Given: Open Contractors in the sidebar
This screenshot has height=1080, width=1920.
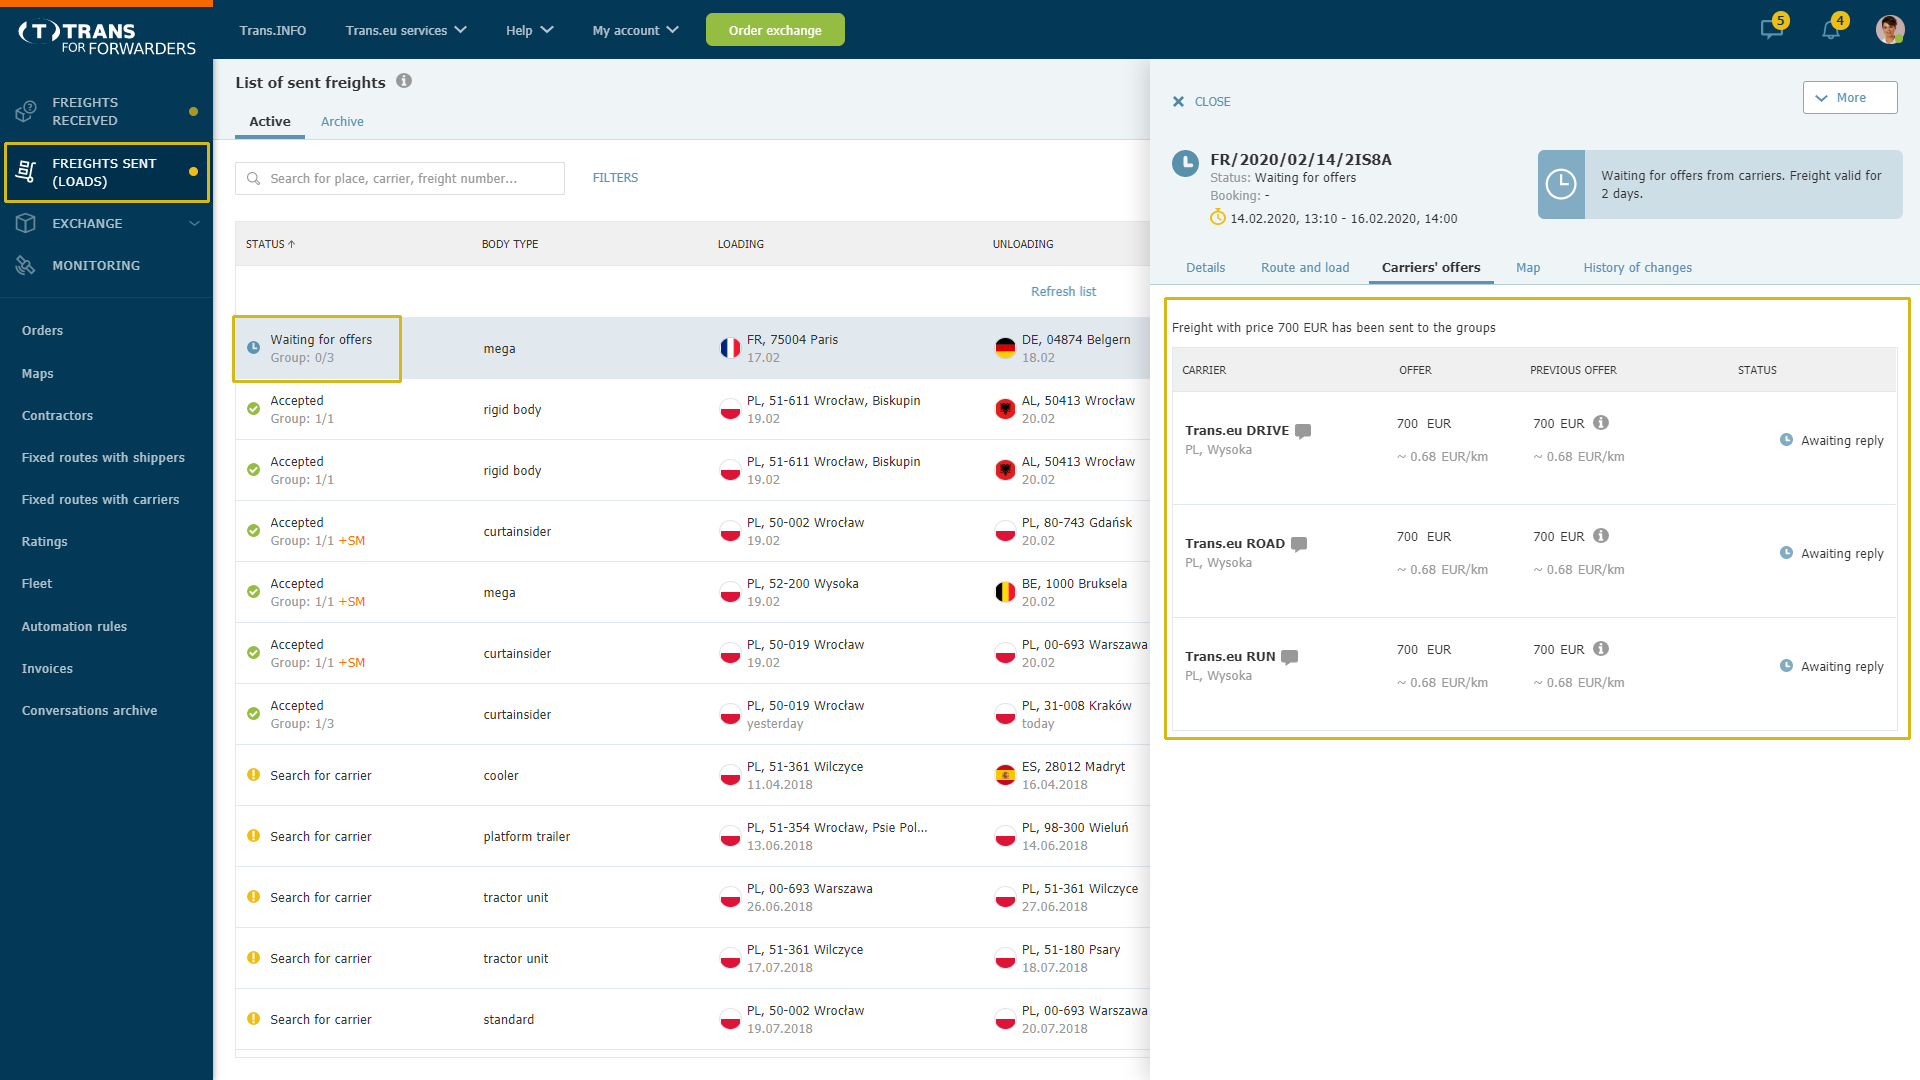Looking at the screenshot, I should click(x=57, y=415).
